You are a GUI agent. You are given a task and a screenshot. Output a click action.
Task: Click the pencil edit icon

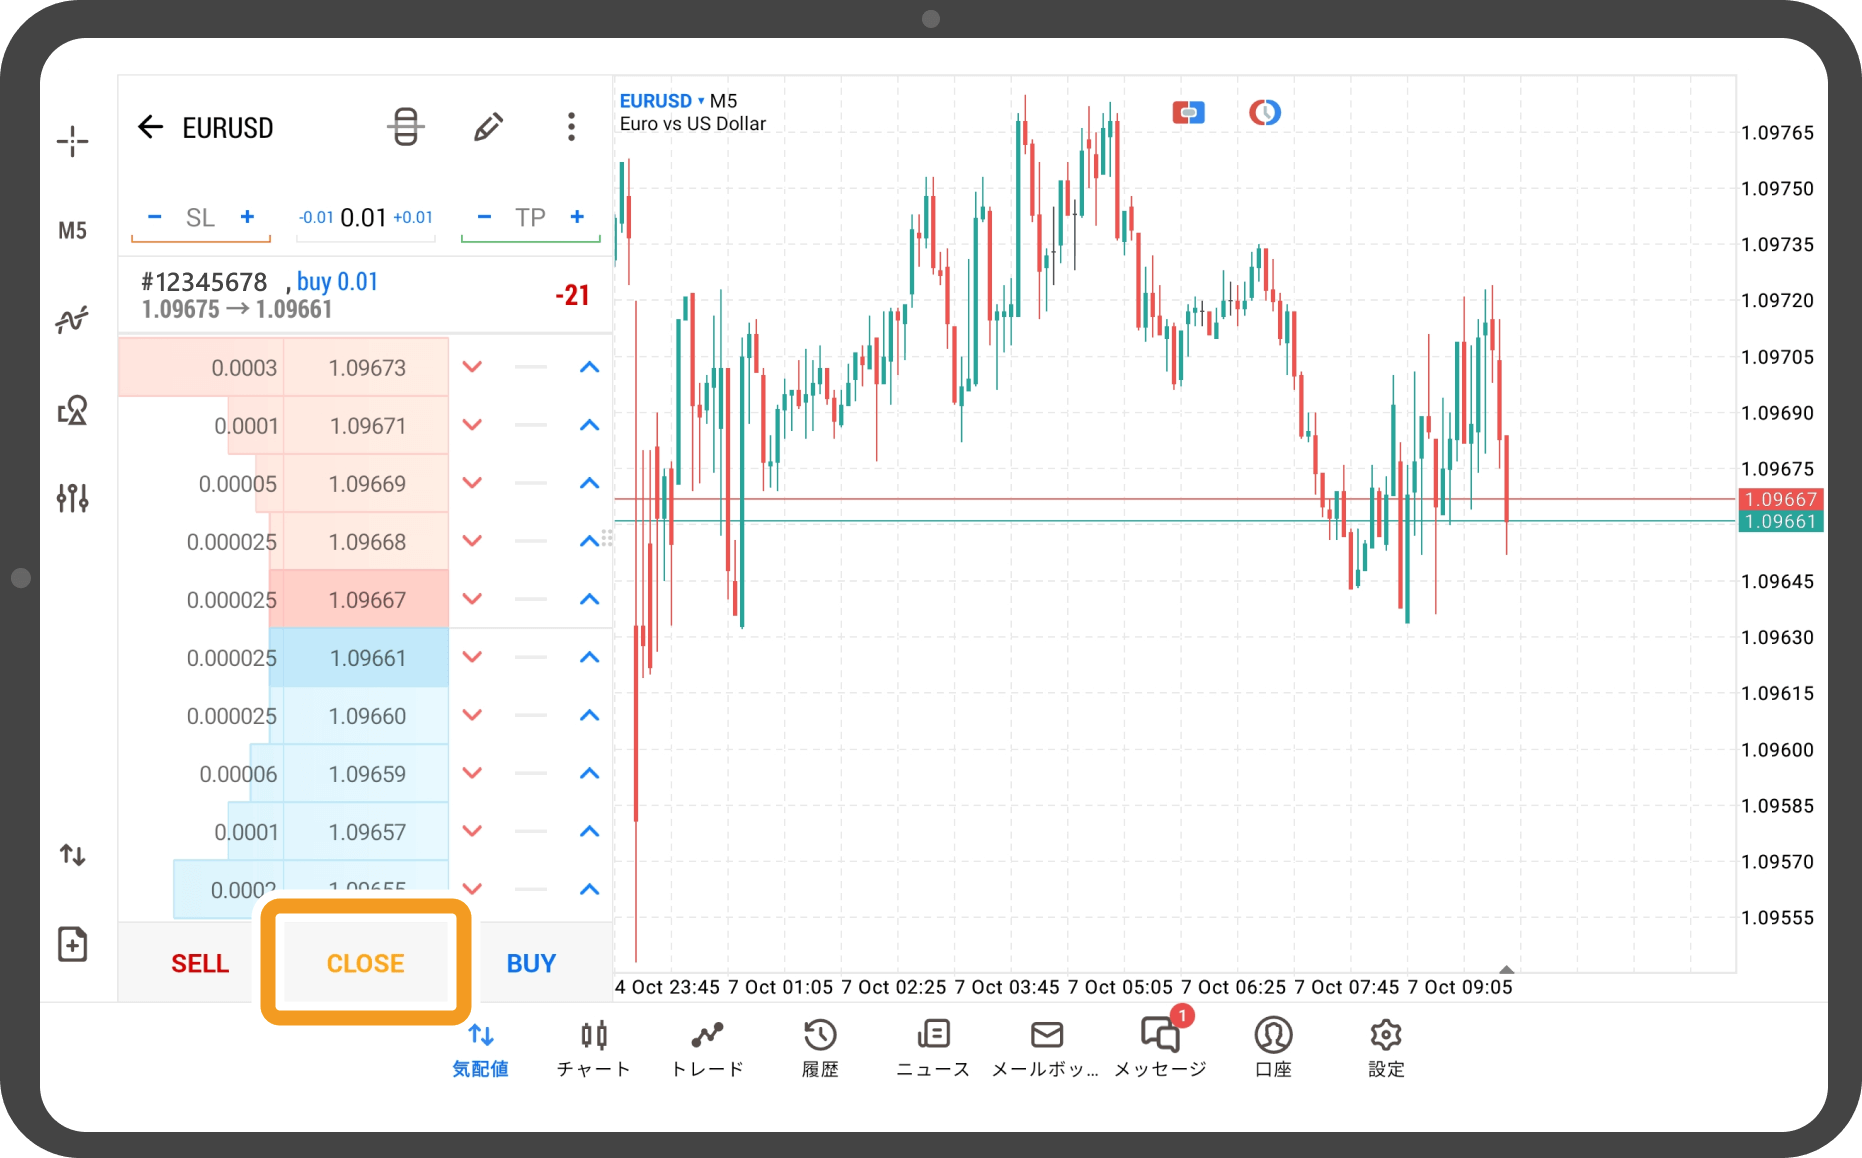(488, 127)
